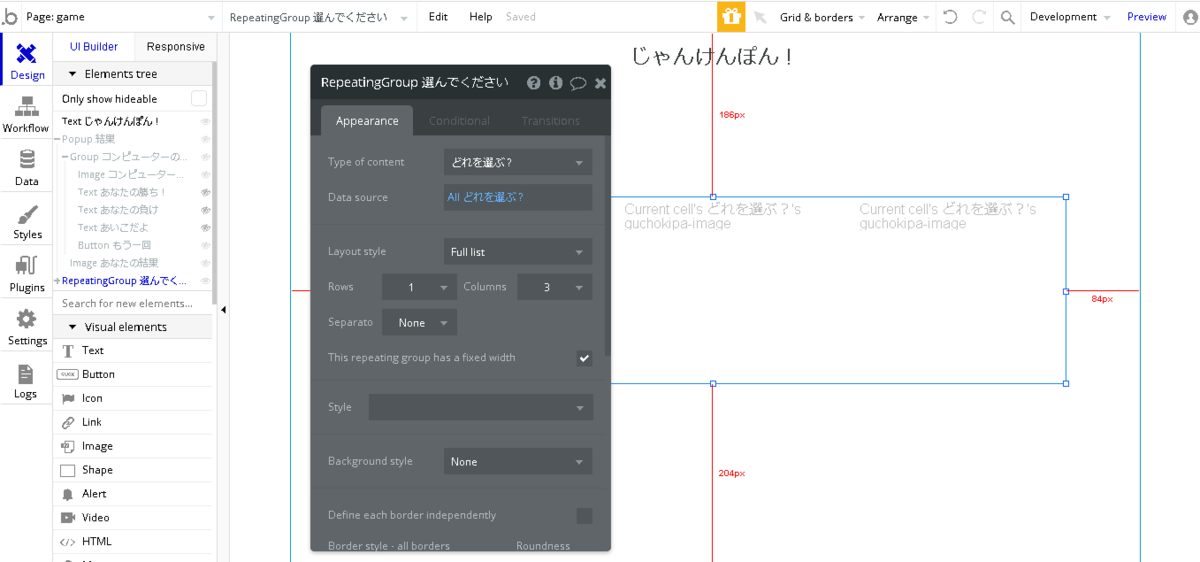Collapse the Popup 結果 tree item
The width and height of the screenshot is (1200, 562).
57,139
